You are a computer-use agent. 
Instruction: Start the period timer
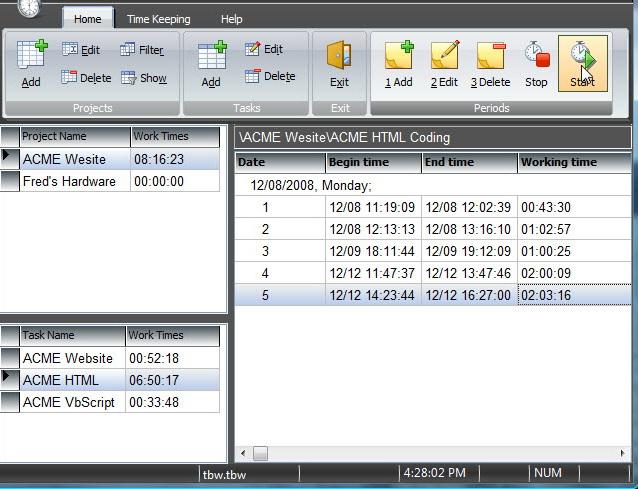tap(583, 63)
